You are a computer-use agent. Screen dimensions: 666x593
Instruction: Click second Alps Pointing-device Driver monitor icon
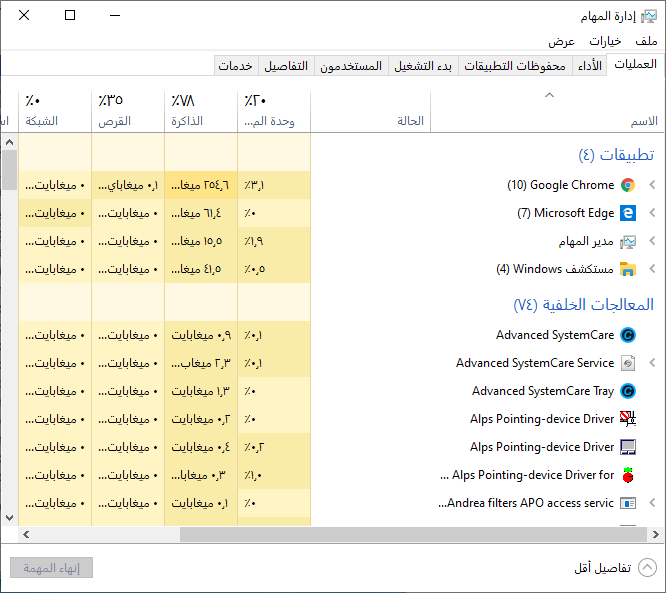[x=628, y=447]
